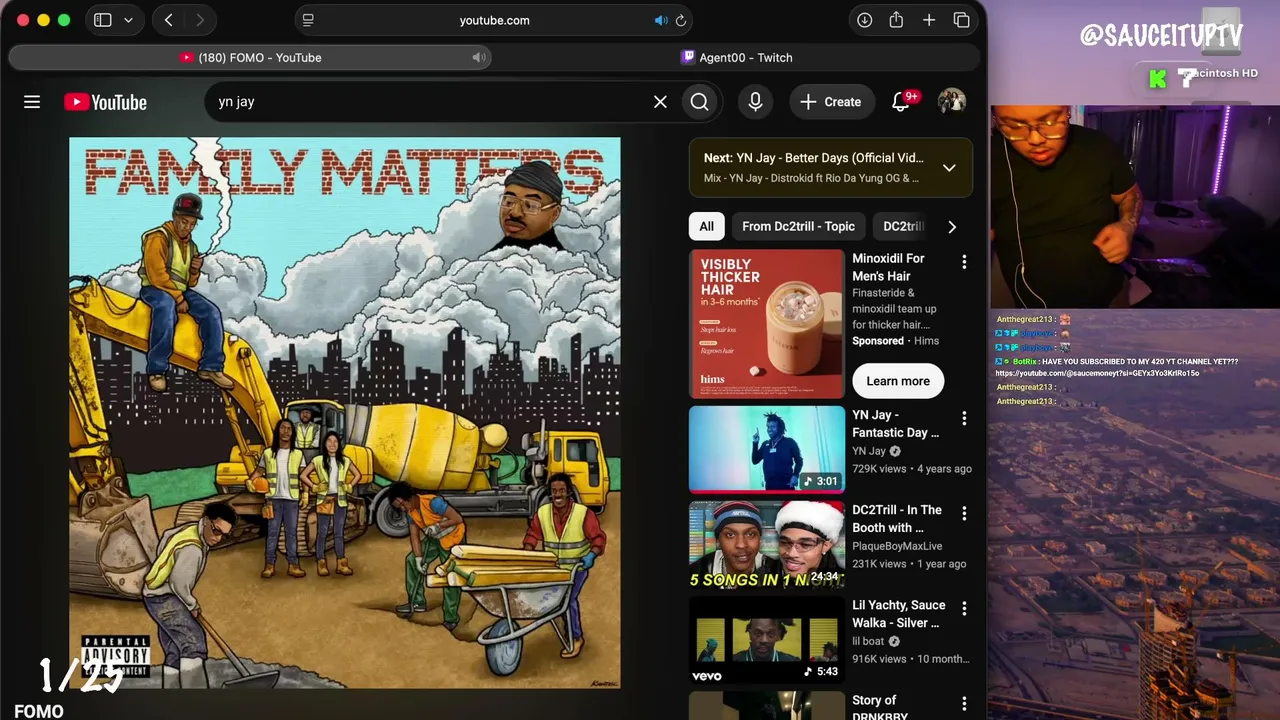Image resolution: width=1280 pixels, height=720 pixels.
Task: Open the Create menu
Action: [830, 102]
